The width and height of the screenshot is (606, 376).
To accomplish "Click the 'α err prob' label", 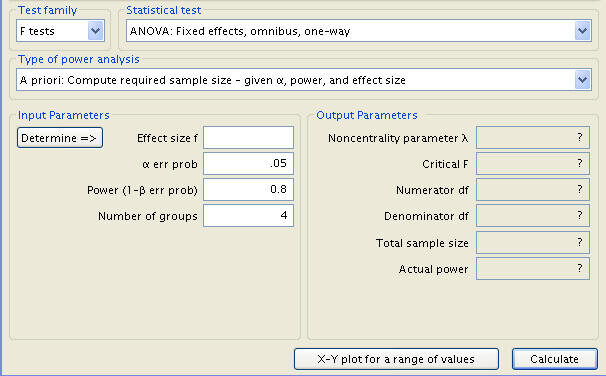I will pyautogui.click(x=170, y=165).
